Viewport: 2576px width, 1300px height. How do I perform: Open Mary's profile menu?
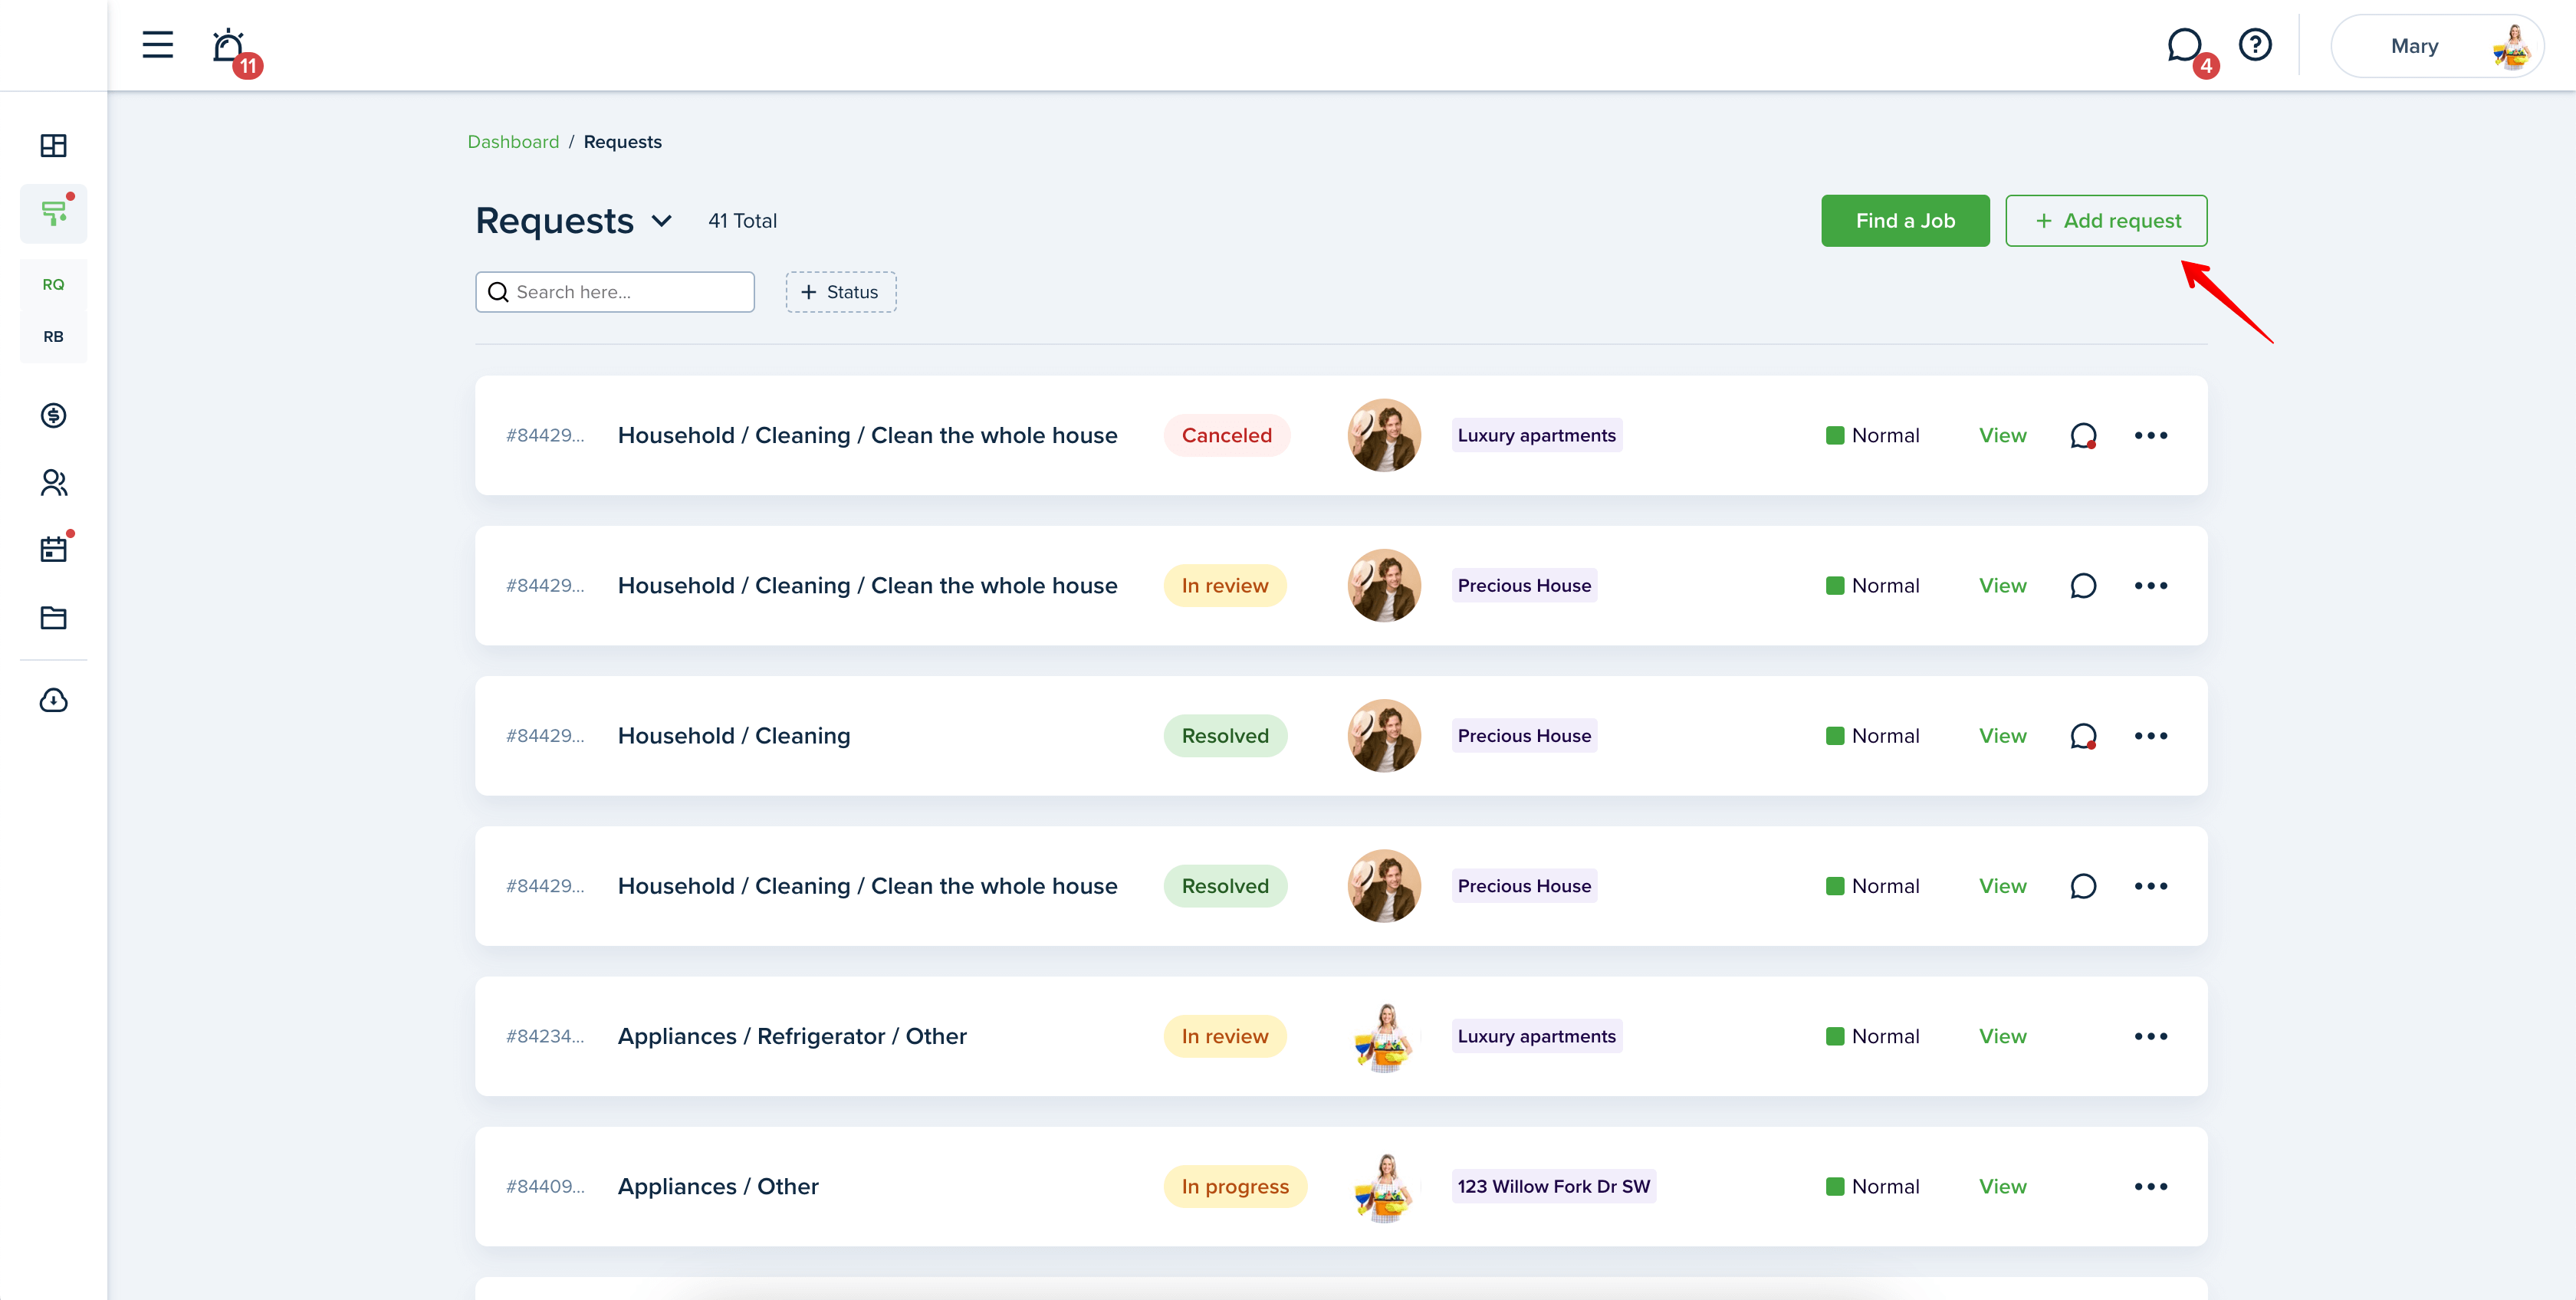click(x=2437, y=46)
